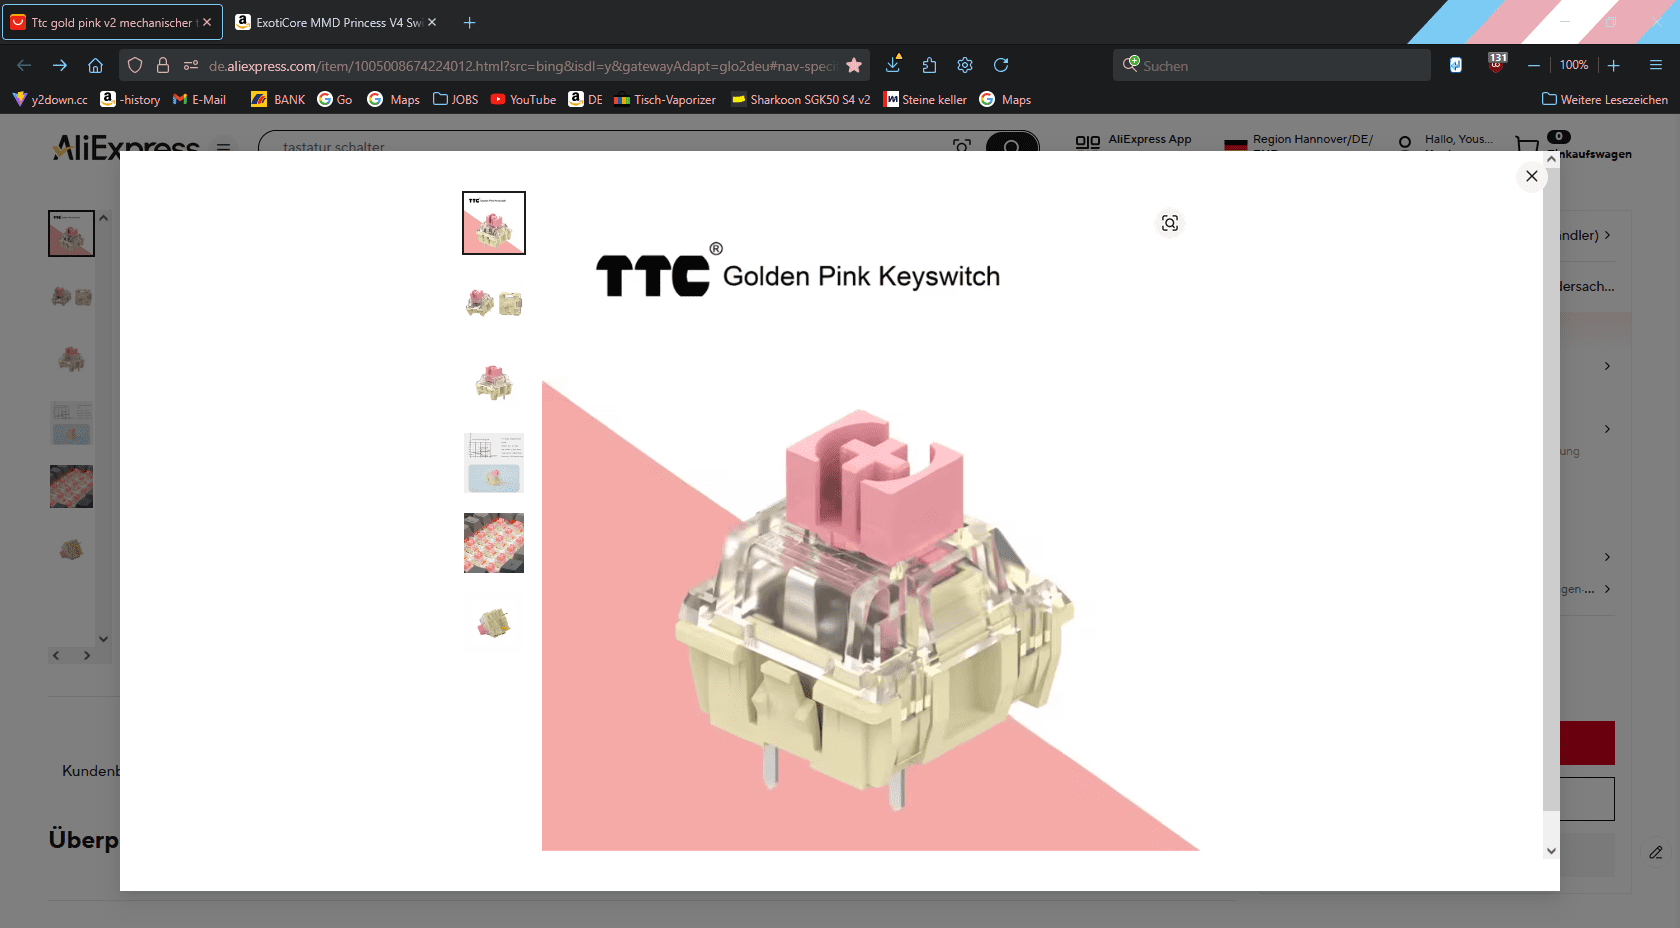Open the JOBS bookmarks folder
Screen dimensions: 1680x928
pos(455,99)
